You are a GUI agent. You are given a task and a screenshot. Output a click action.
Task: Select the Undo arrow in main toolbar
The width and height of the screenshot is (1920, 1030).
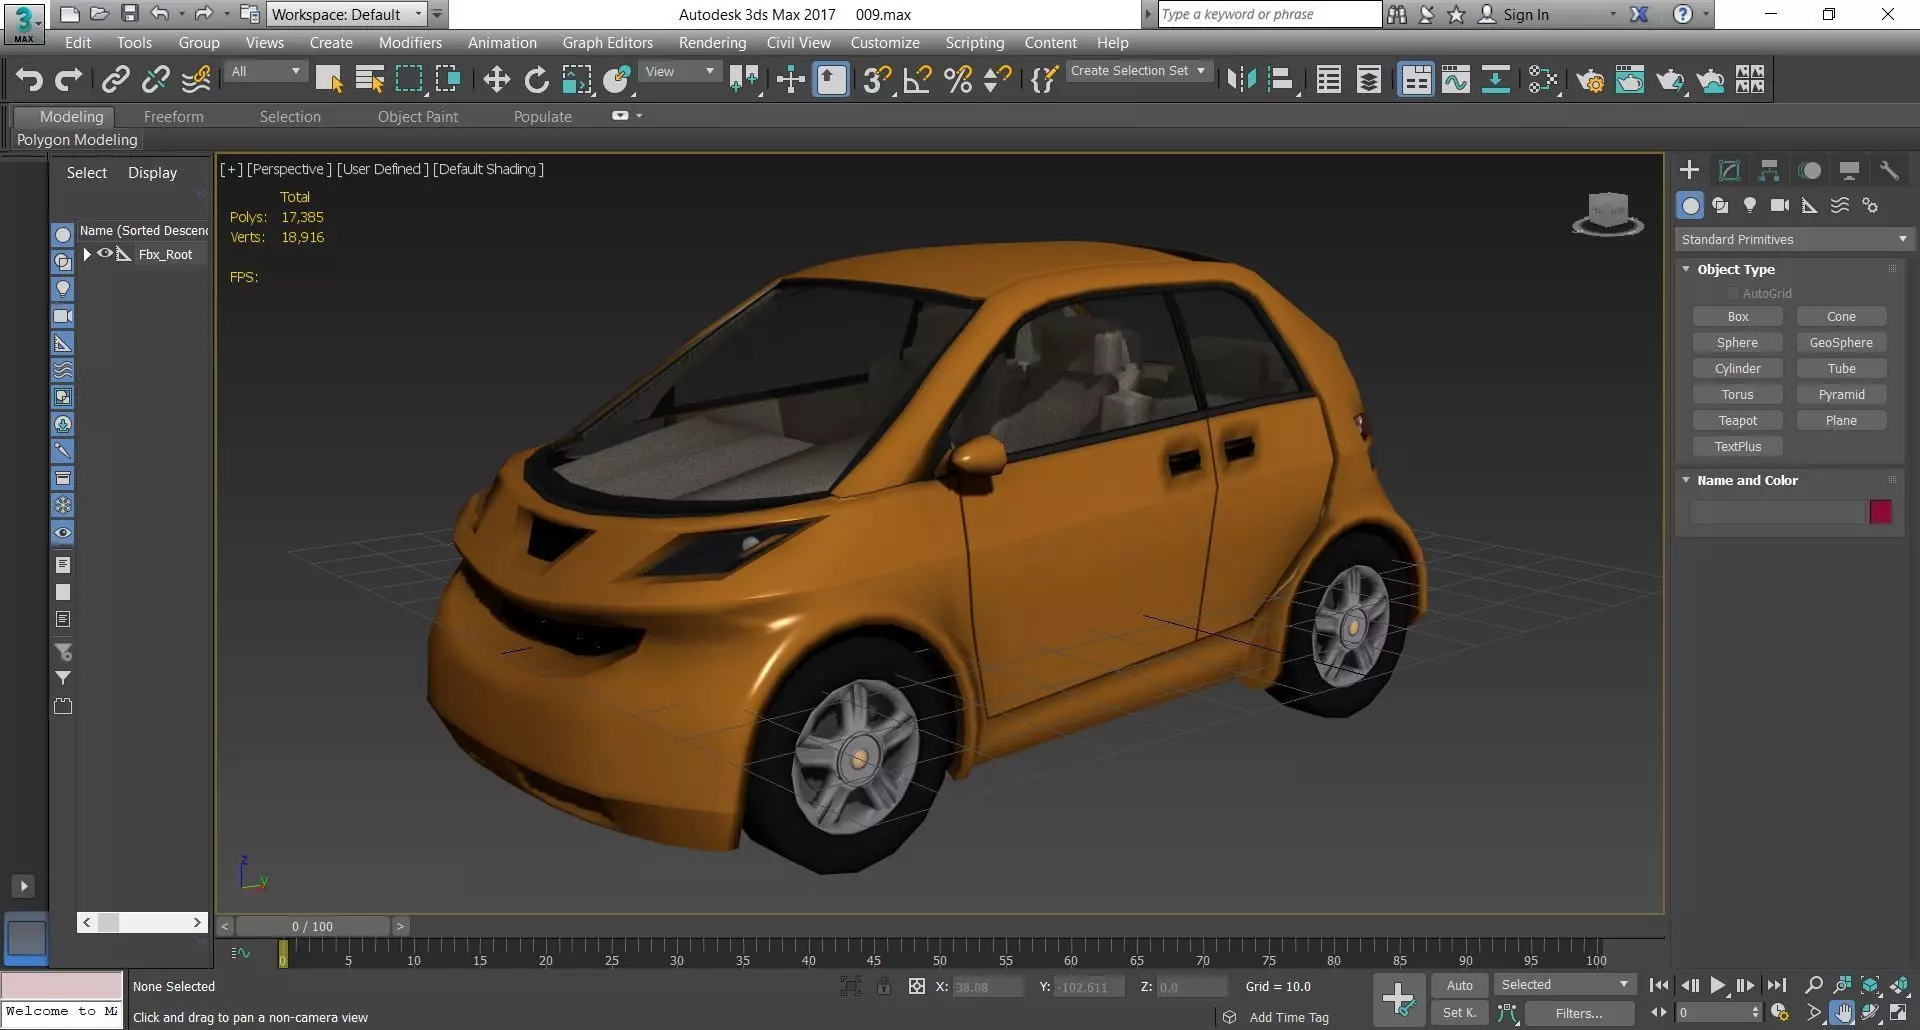[29, 80]
